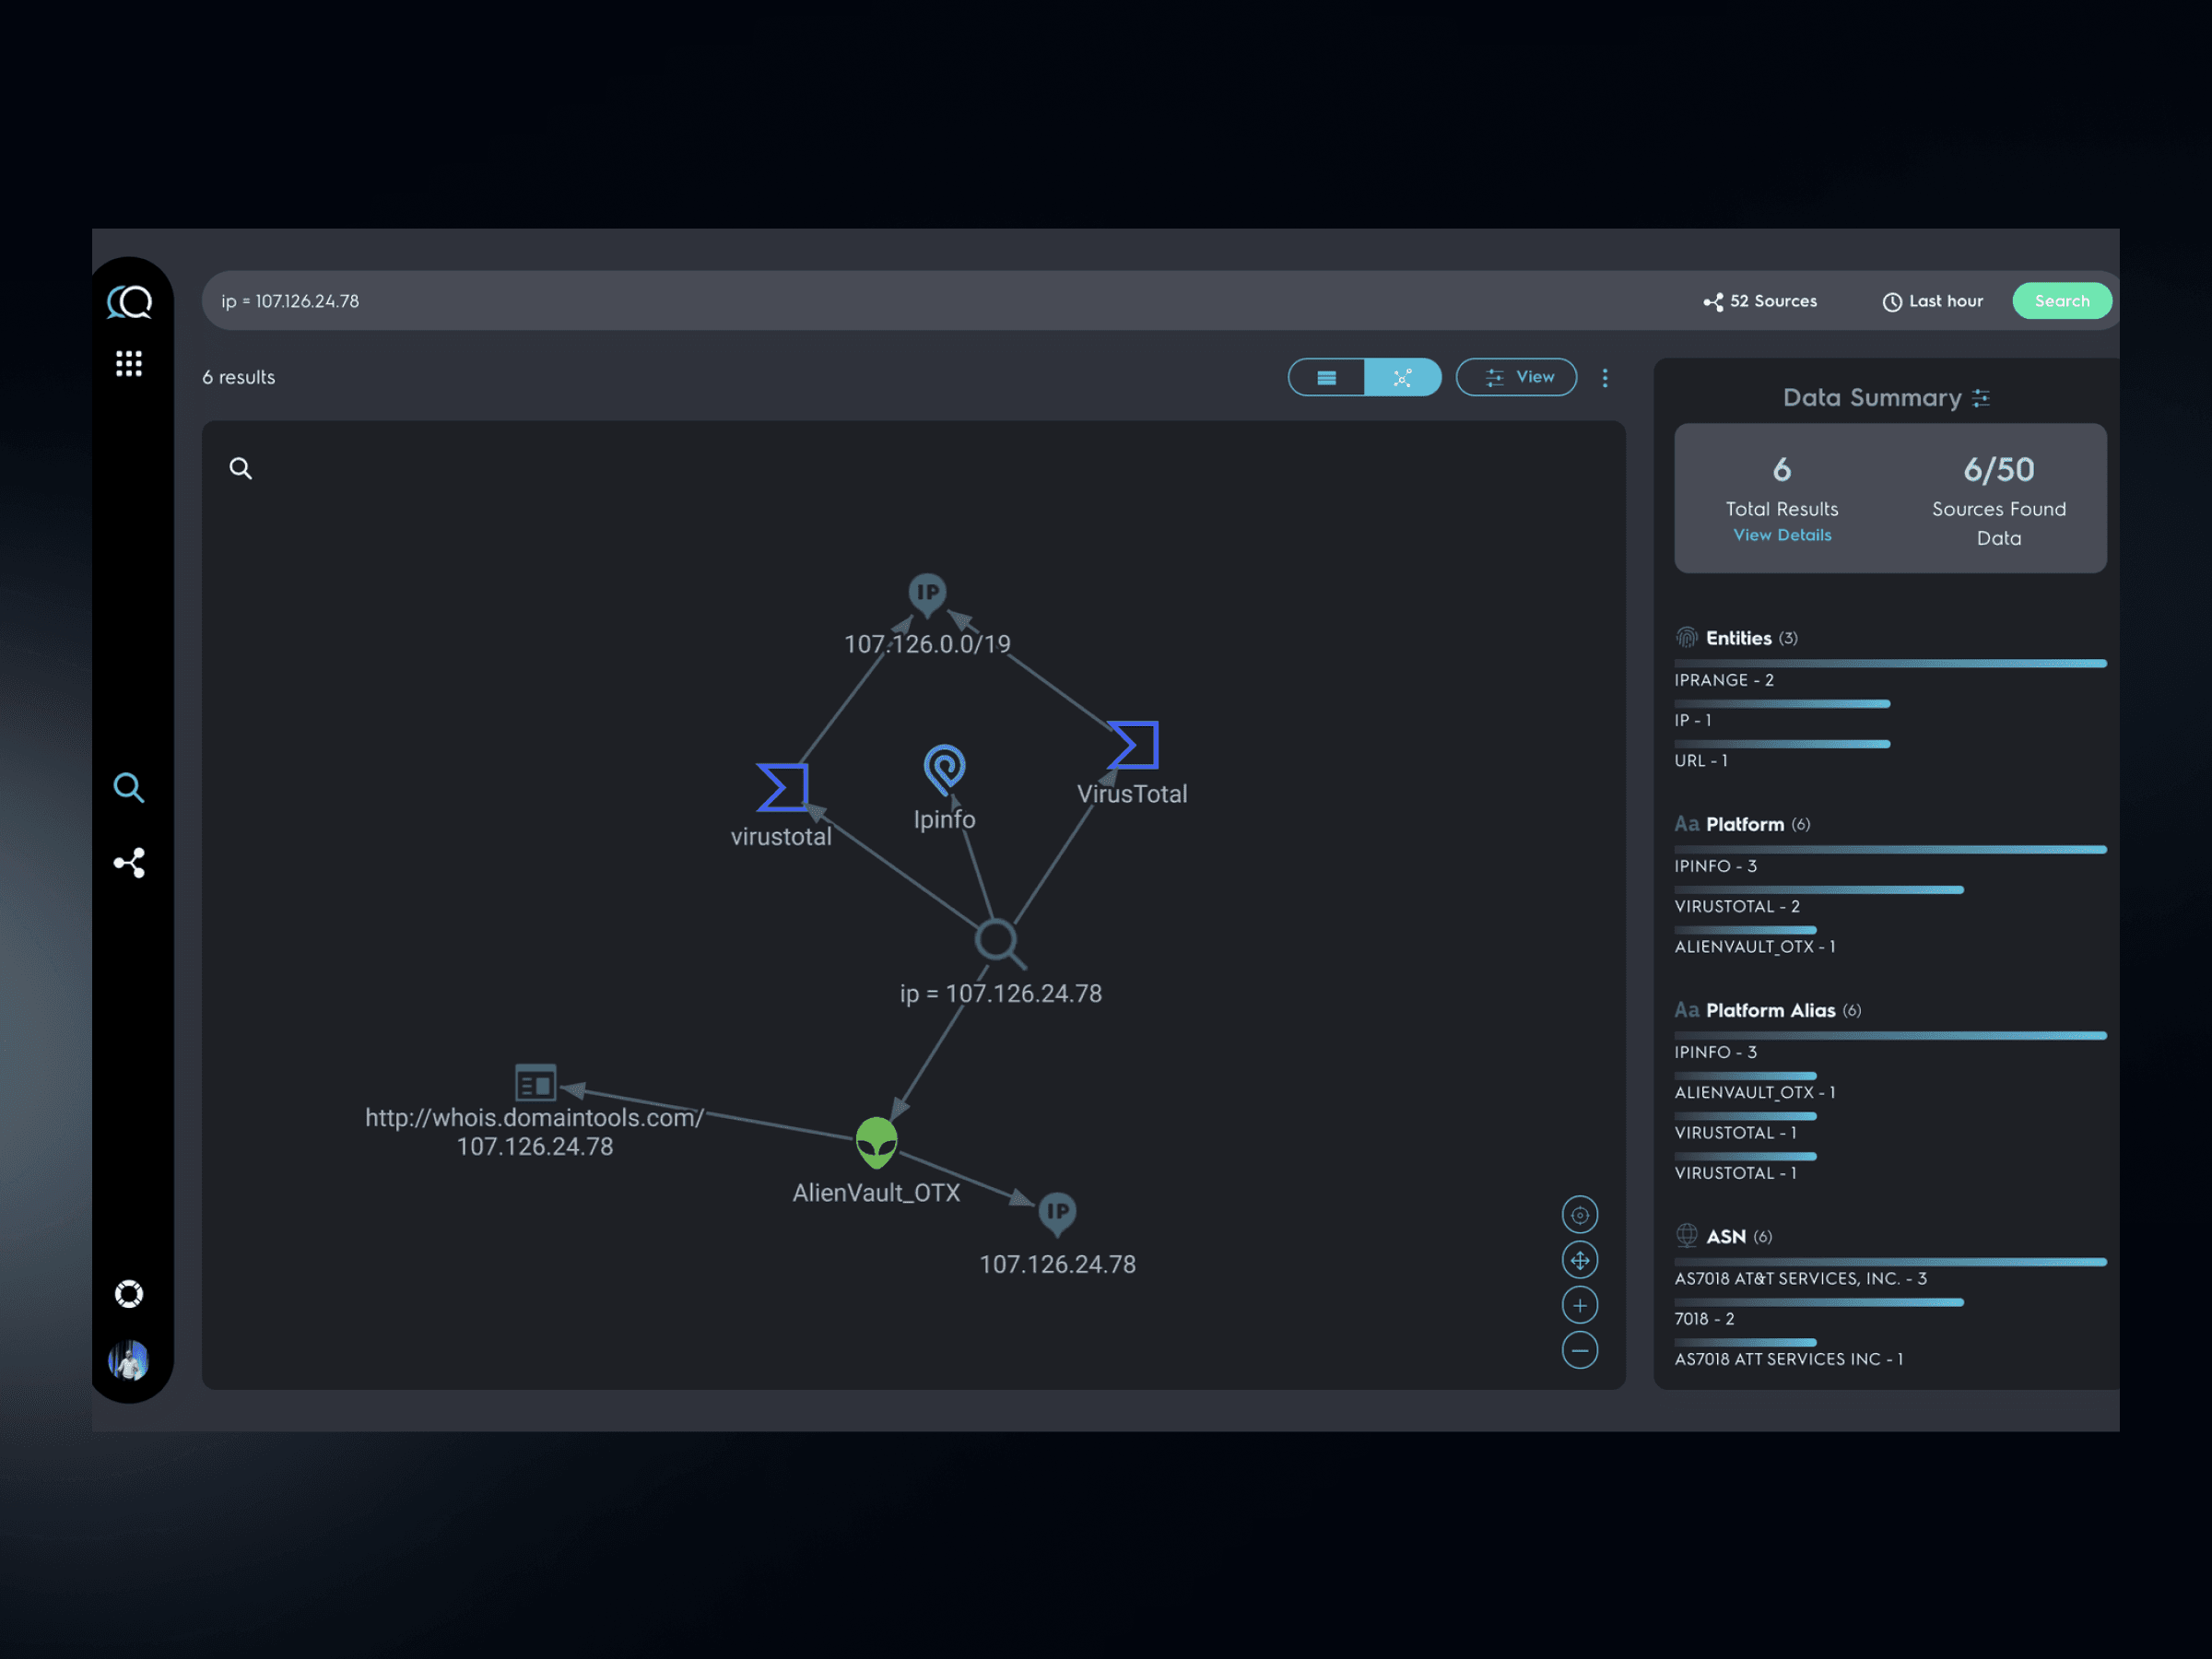Select the whois.domaintools.com URL node icon
Screen dimensions: 2212x1659
[535, 1082]
